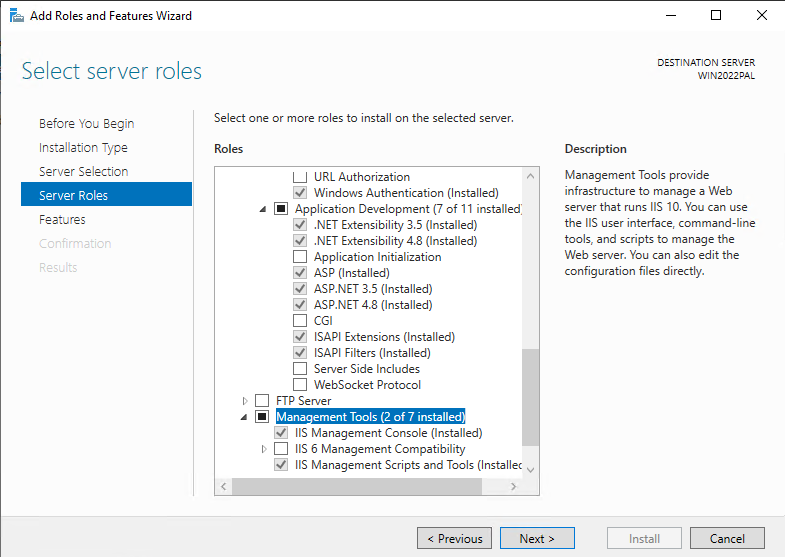
Task: Click the Next button
Action: coord(537,538)
